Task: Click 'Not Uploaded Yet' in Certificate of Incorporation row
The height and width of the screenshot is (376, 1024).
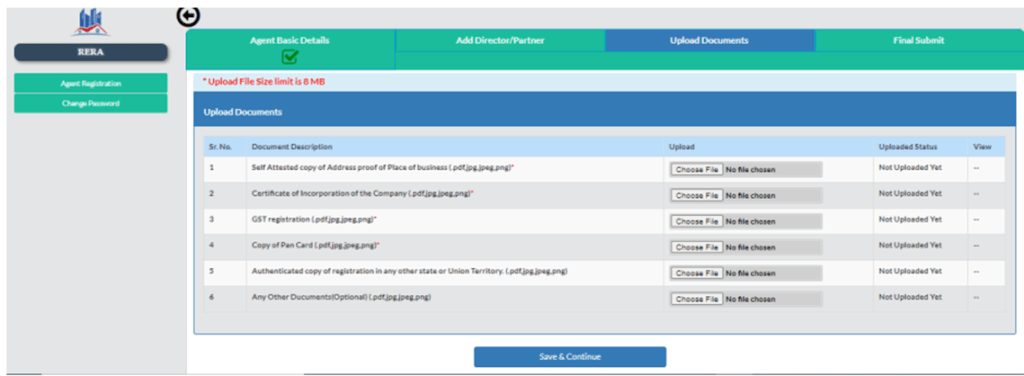Action: [x=910, y=193]
